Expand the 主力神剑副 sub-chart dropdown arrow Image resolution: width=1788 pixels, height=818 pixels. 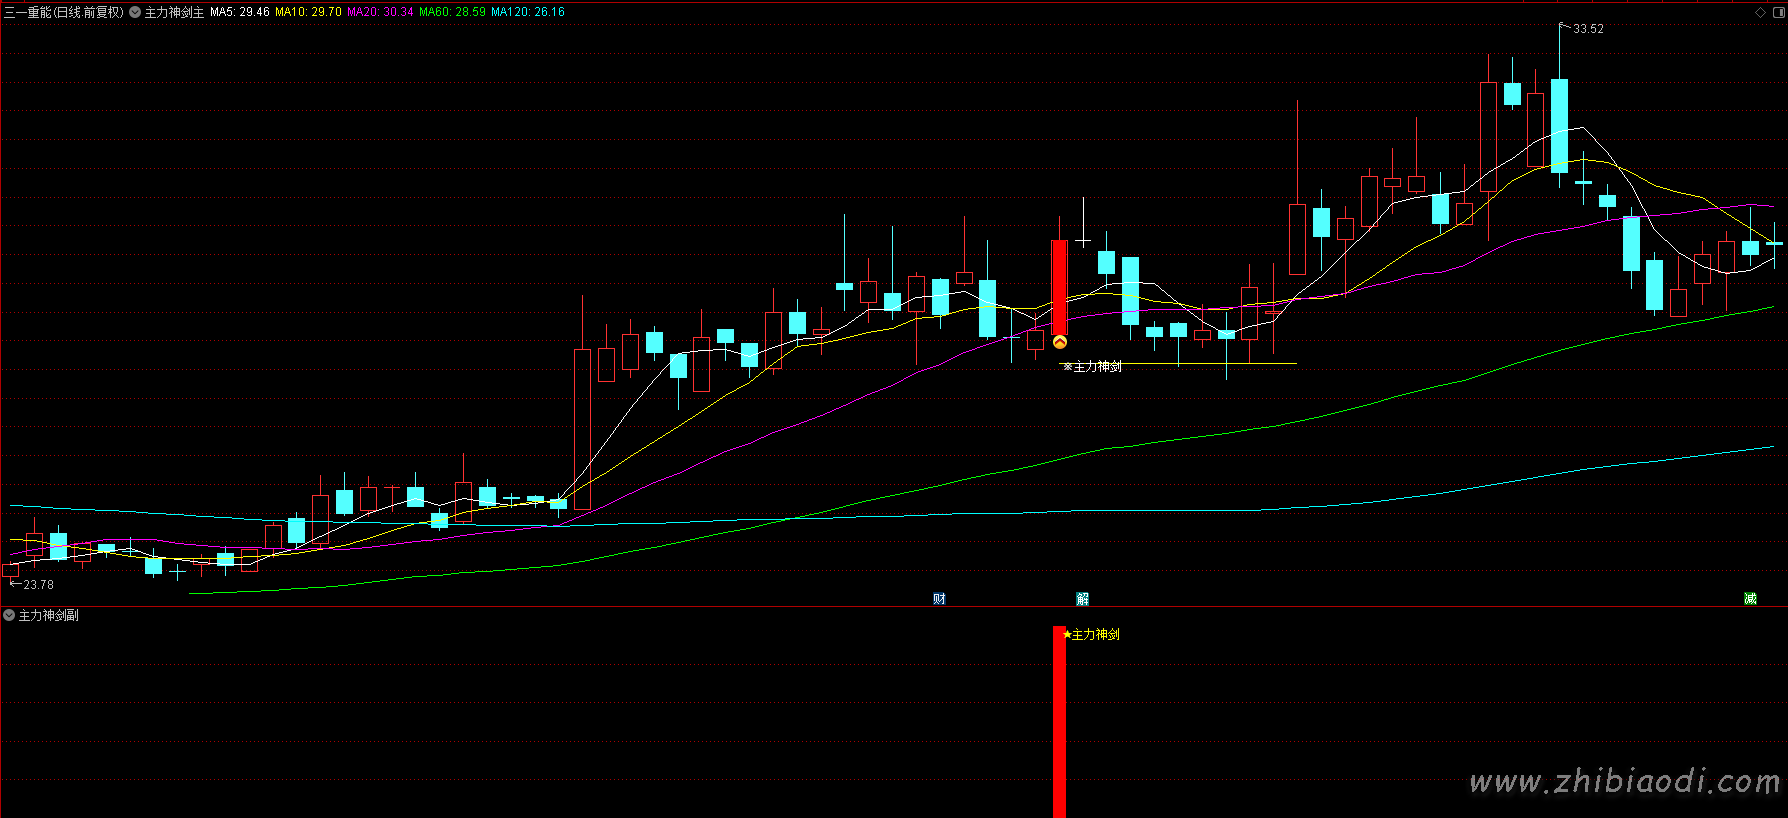click(x=9, y=615)
